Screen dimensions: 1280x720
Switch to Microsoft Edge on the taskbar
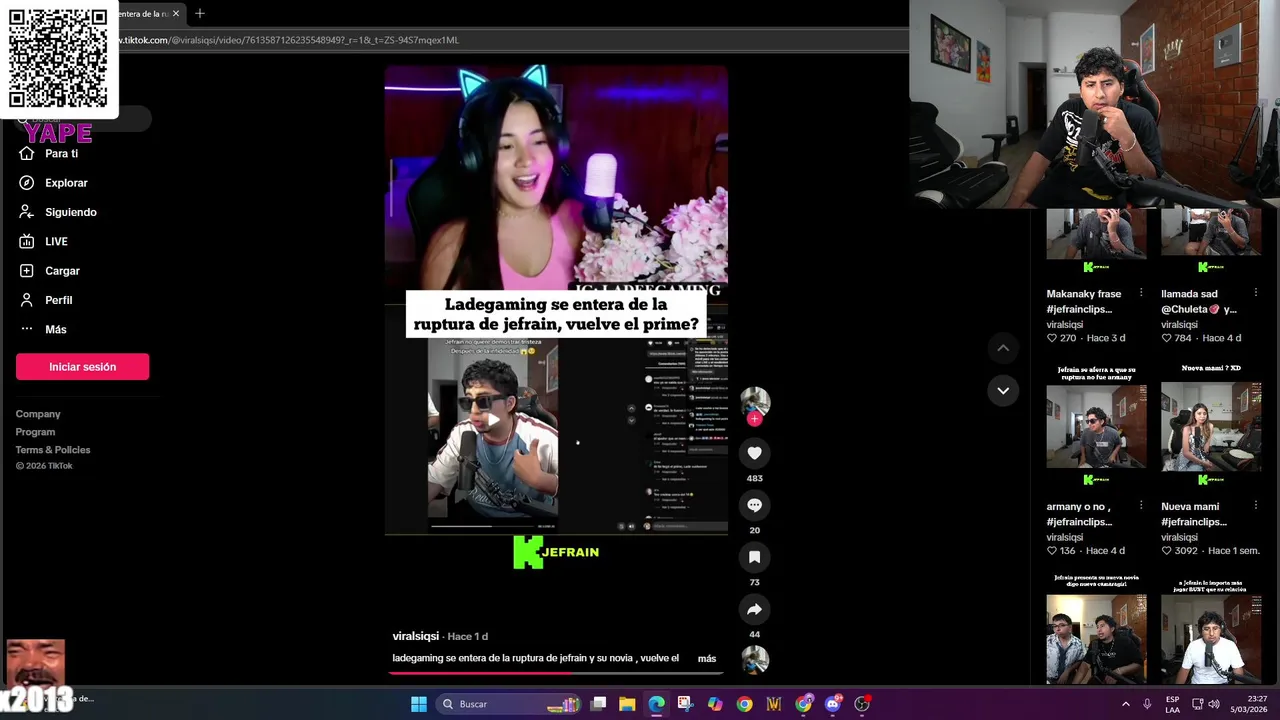point(656,704)
